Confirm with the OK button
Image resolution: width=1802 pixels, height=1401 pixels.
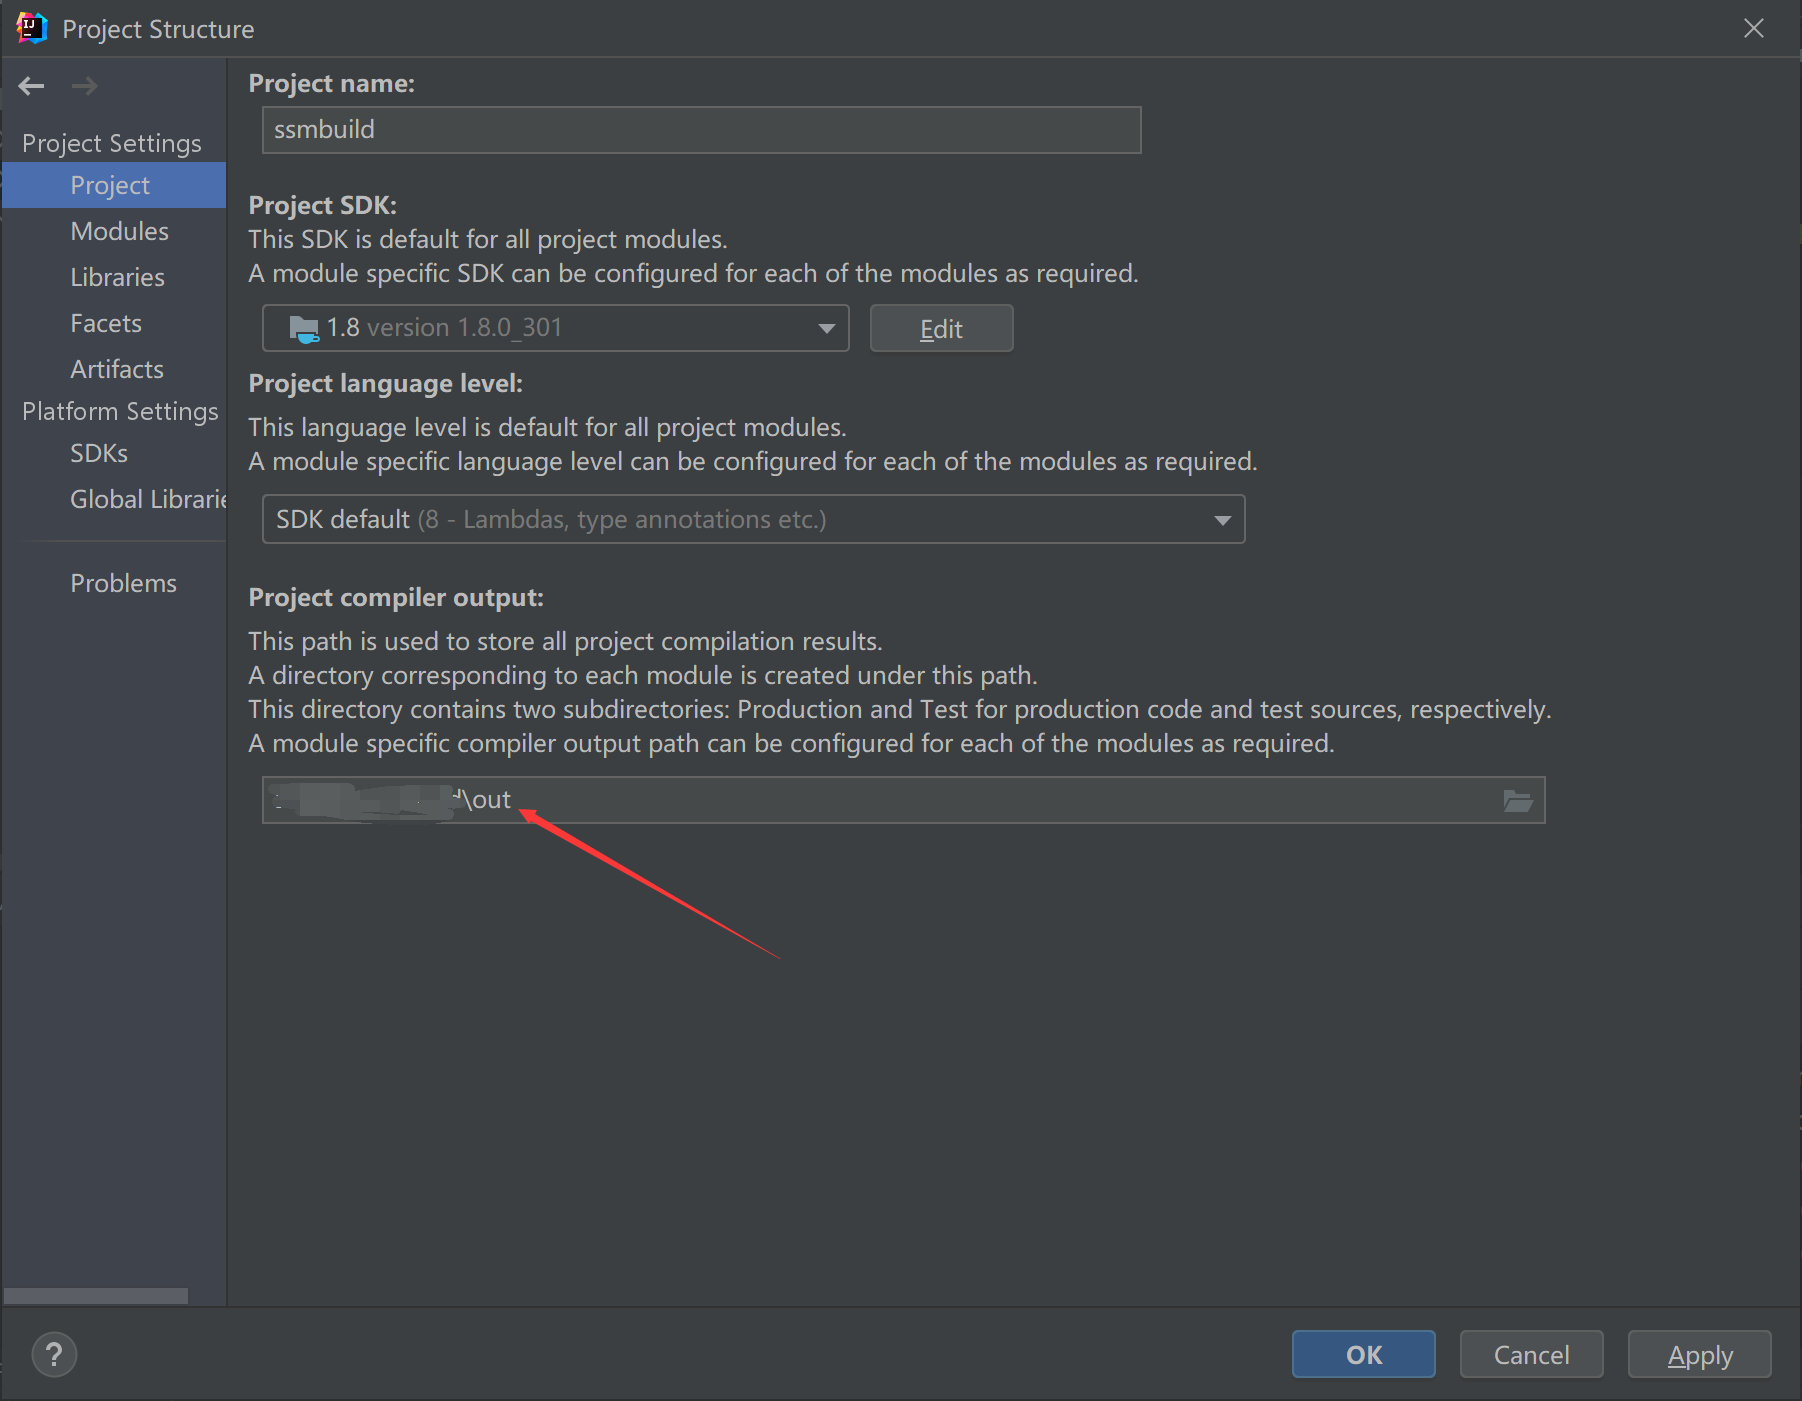(1364, 1354)
